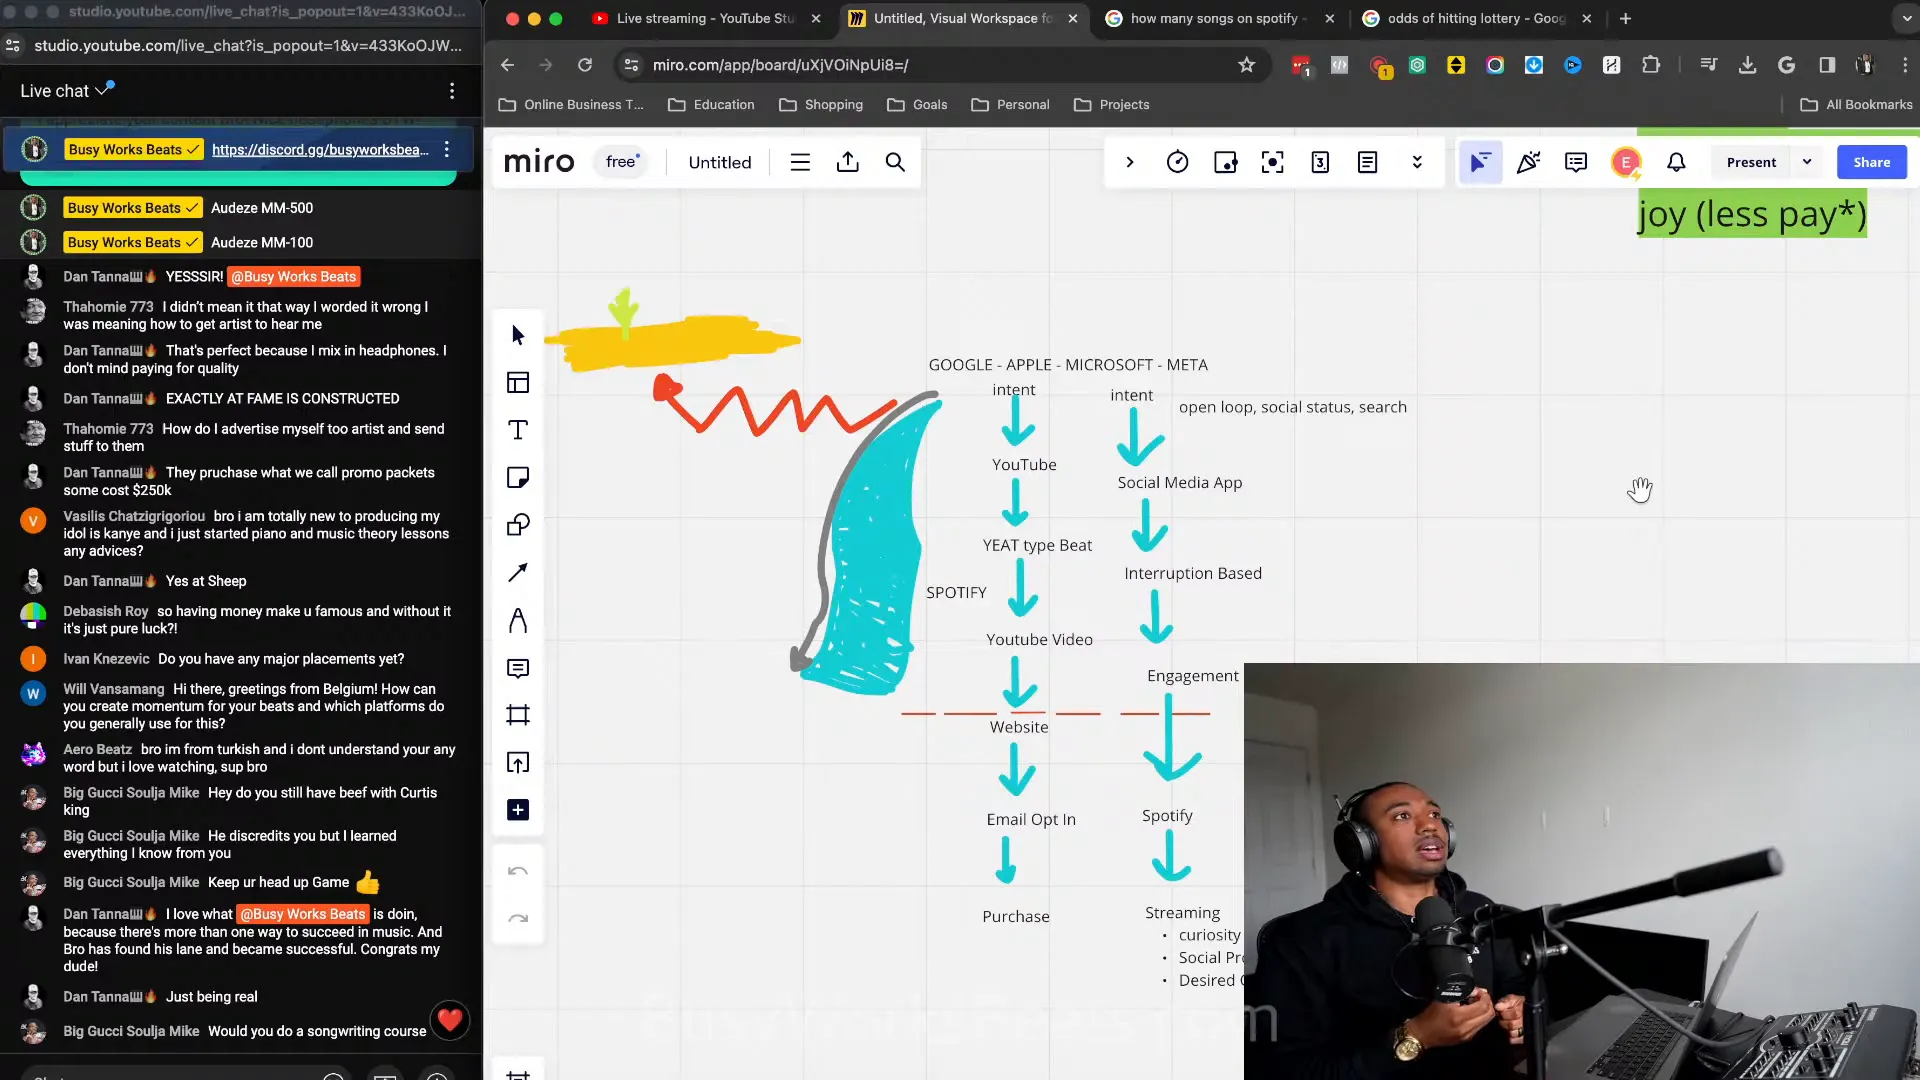Click the frames tool in Miro toolbar
Image resolution: width=1920 pixels, height=1080 pixels.
coord(518,713)
